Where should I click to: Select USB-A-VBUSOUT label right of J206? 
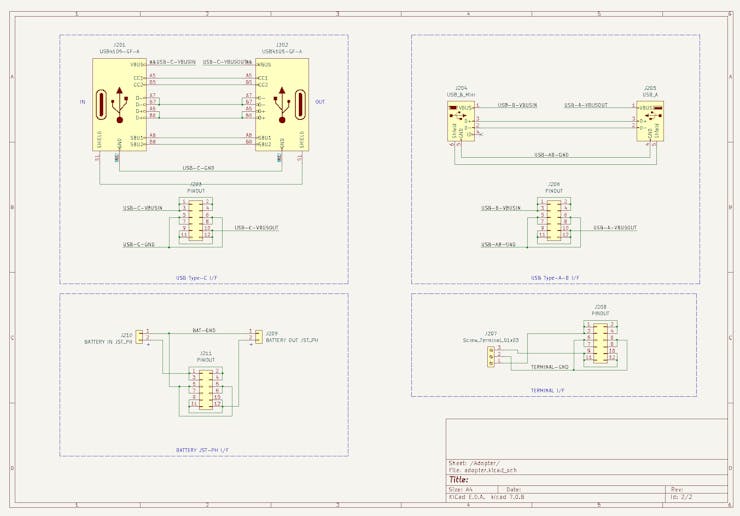tap(615, 228)
